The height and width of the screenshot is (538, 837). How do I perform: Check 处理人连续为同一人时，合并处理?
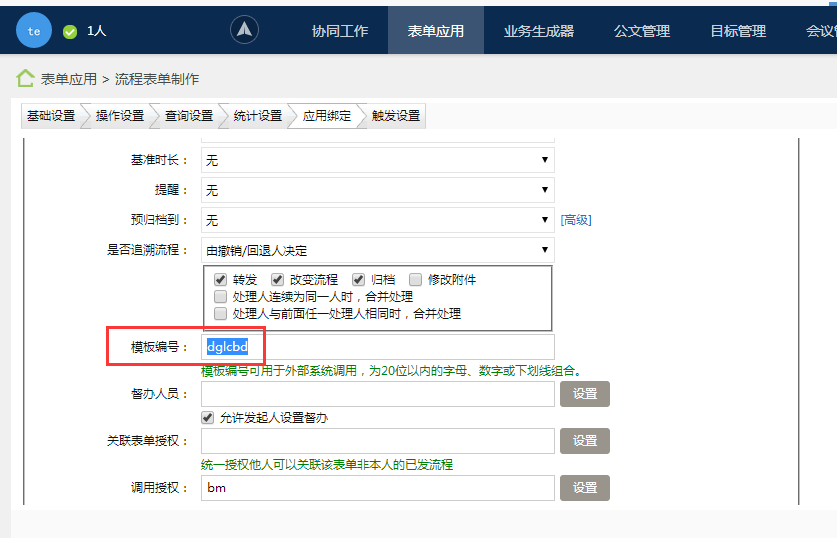[x=220, y=296]
